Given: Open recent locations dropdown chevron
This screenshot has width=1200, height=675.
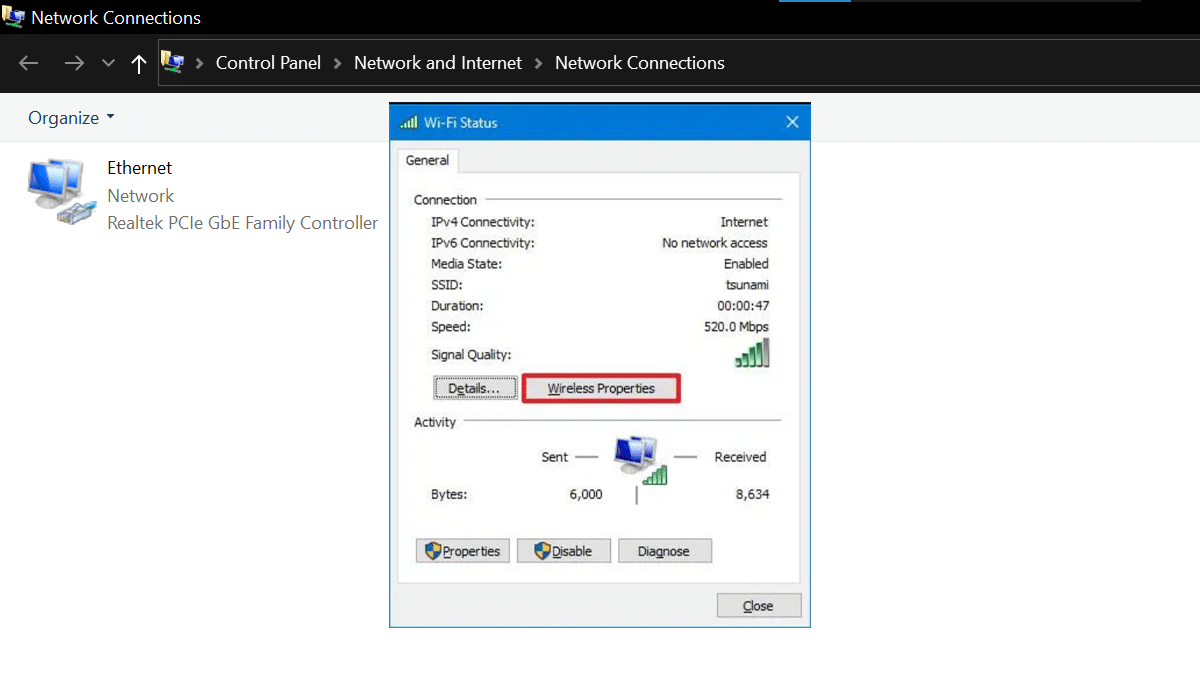Looking at the screenshot, I should click(108, 63).
